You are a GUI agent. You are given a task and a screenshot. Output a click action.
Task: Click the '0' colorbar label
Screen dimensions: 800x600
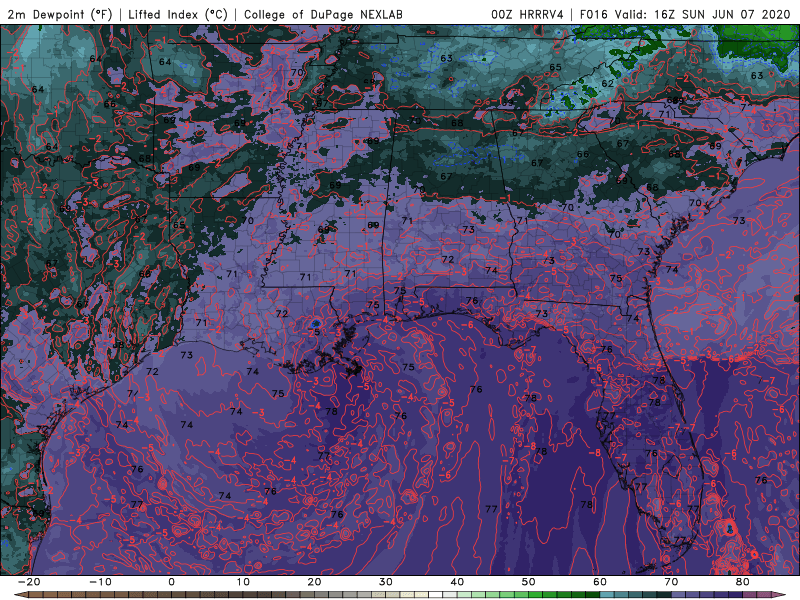pos(171,582)
